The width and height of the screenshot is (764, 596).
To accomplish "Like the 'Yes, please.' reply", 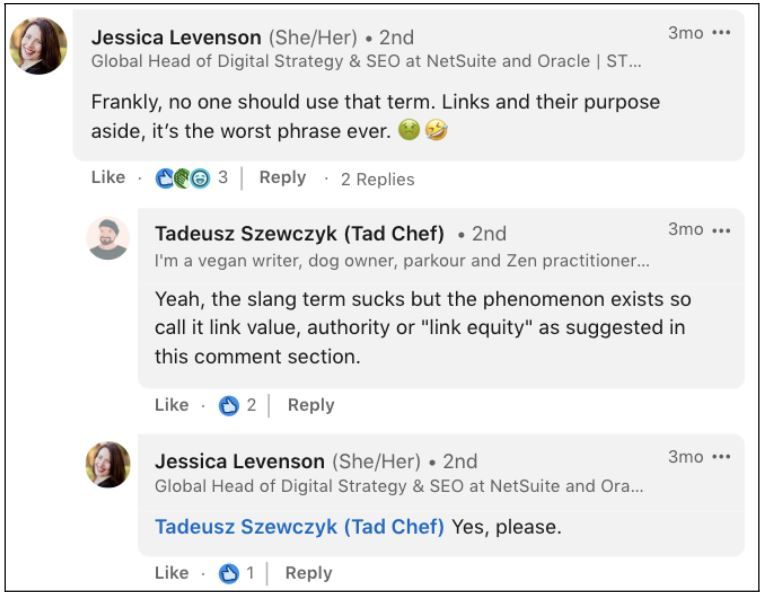I will (172, 573).
